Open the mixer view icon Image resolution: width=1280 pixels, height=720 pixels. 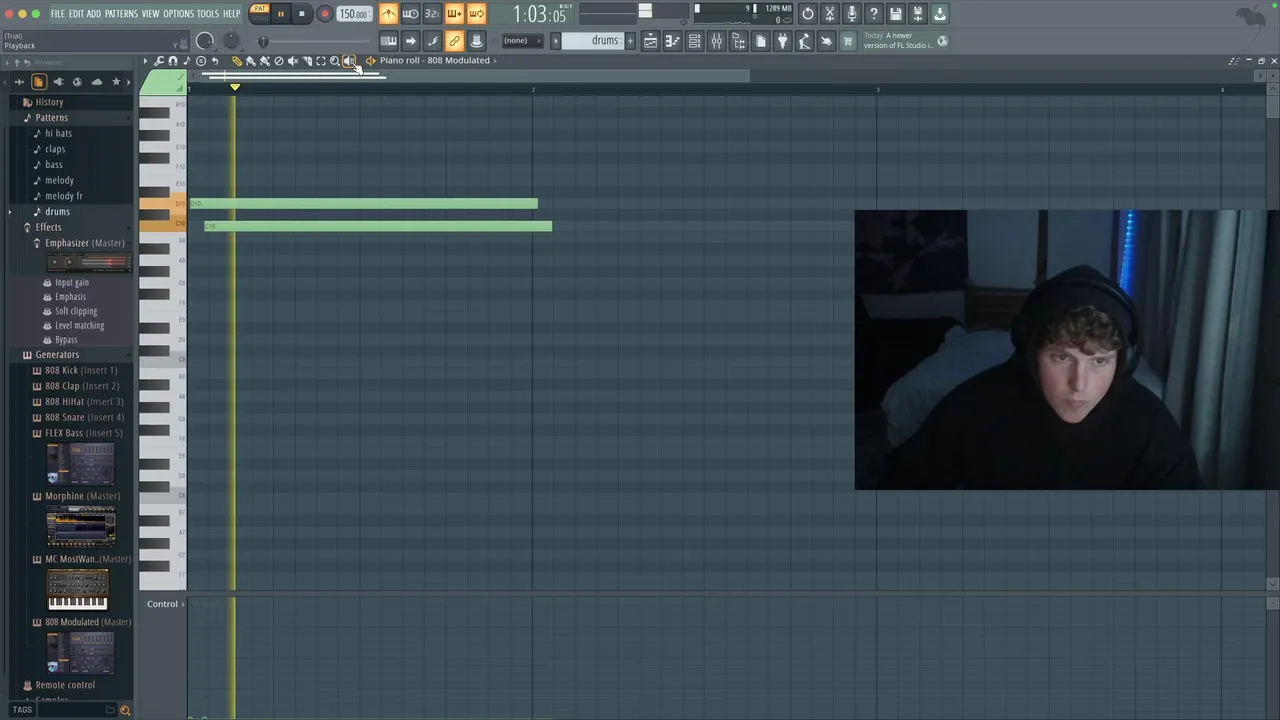click(x=716, y=41)
